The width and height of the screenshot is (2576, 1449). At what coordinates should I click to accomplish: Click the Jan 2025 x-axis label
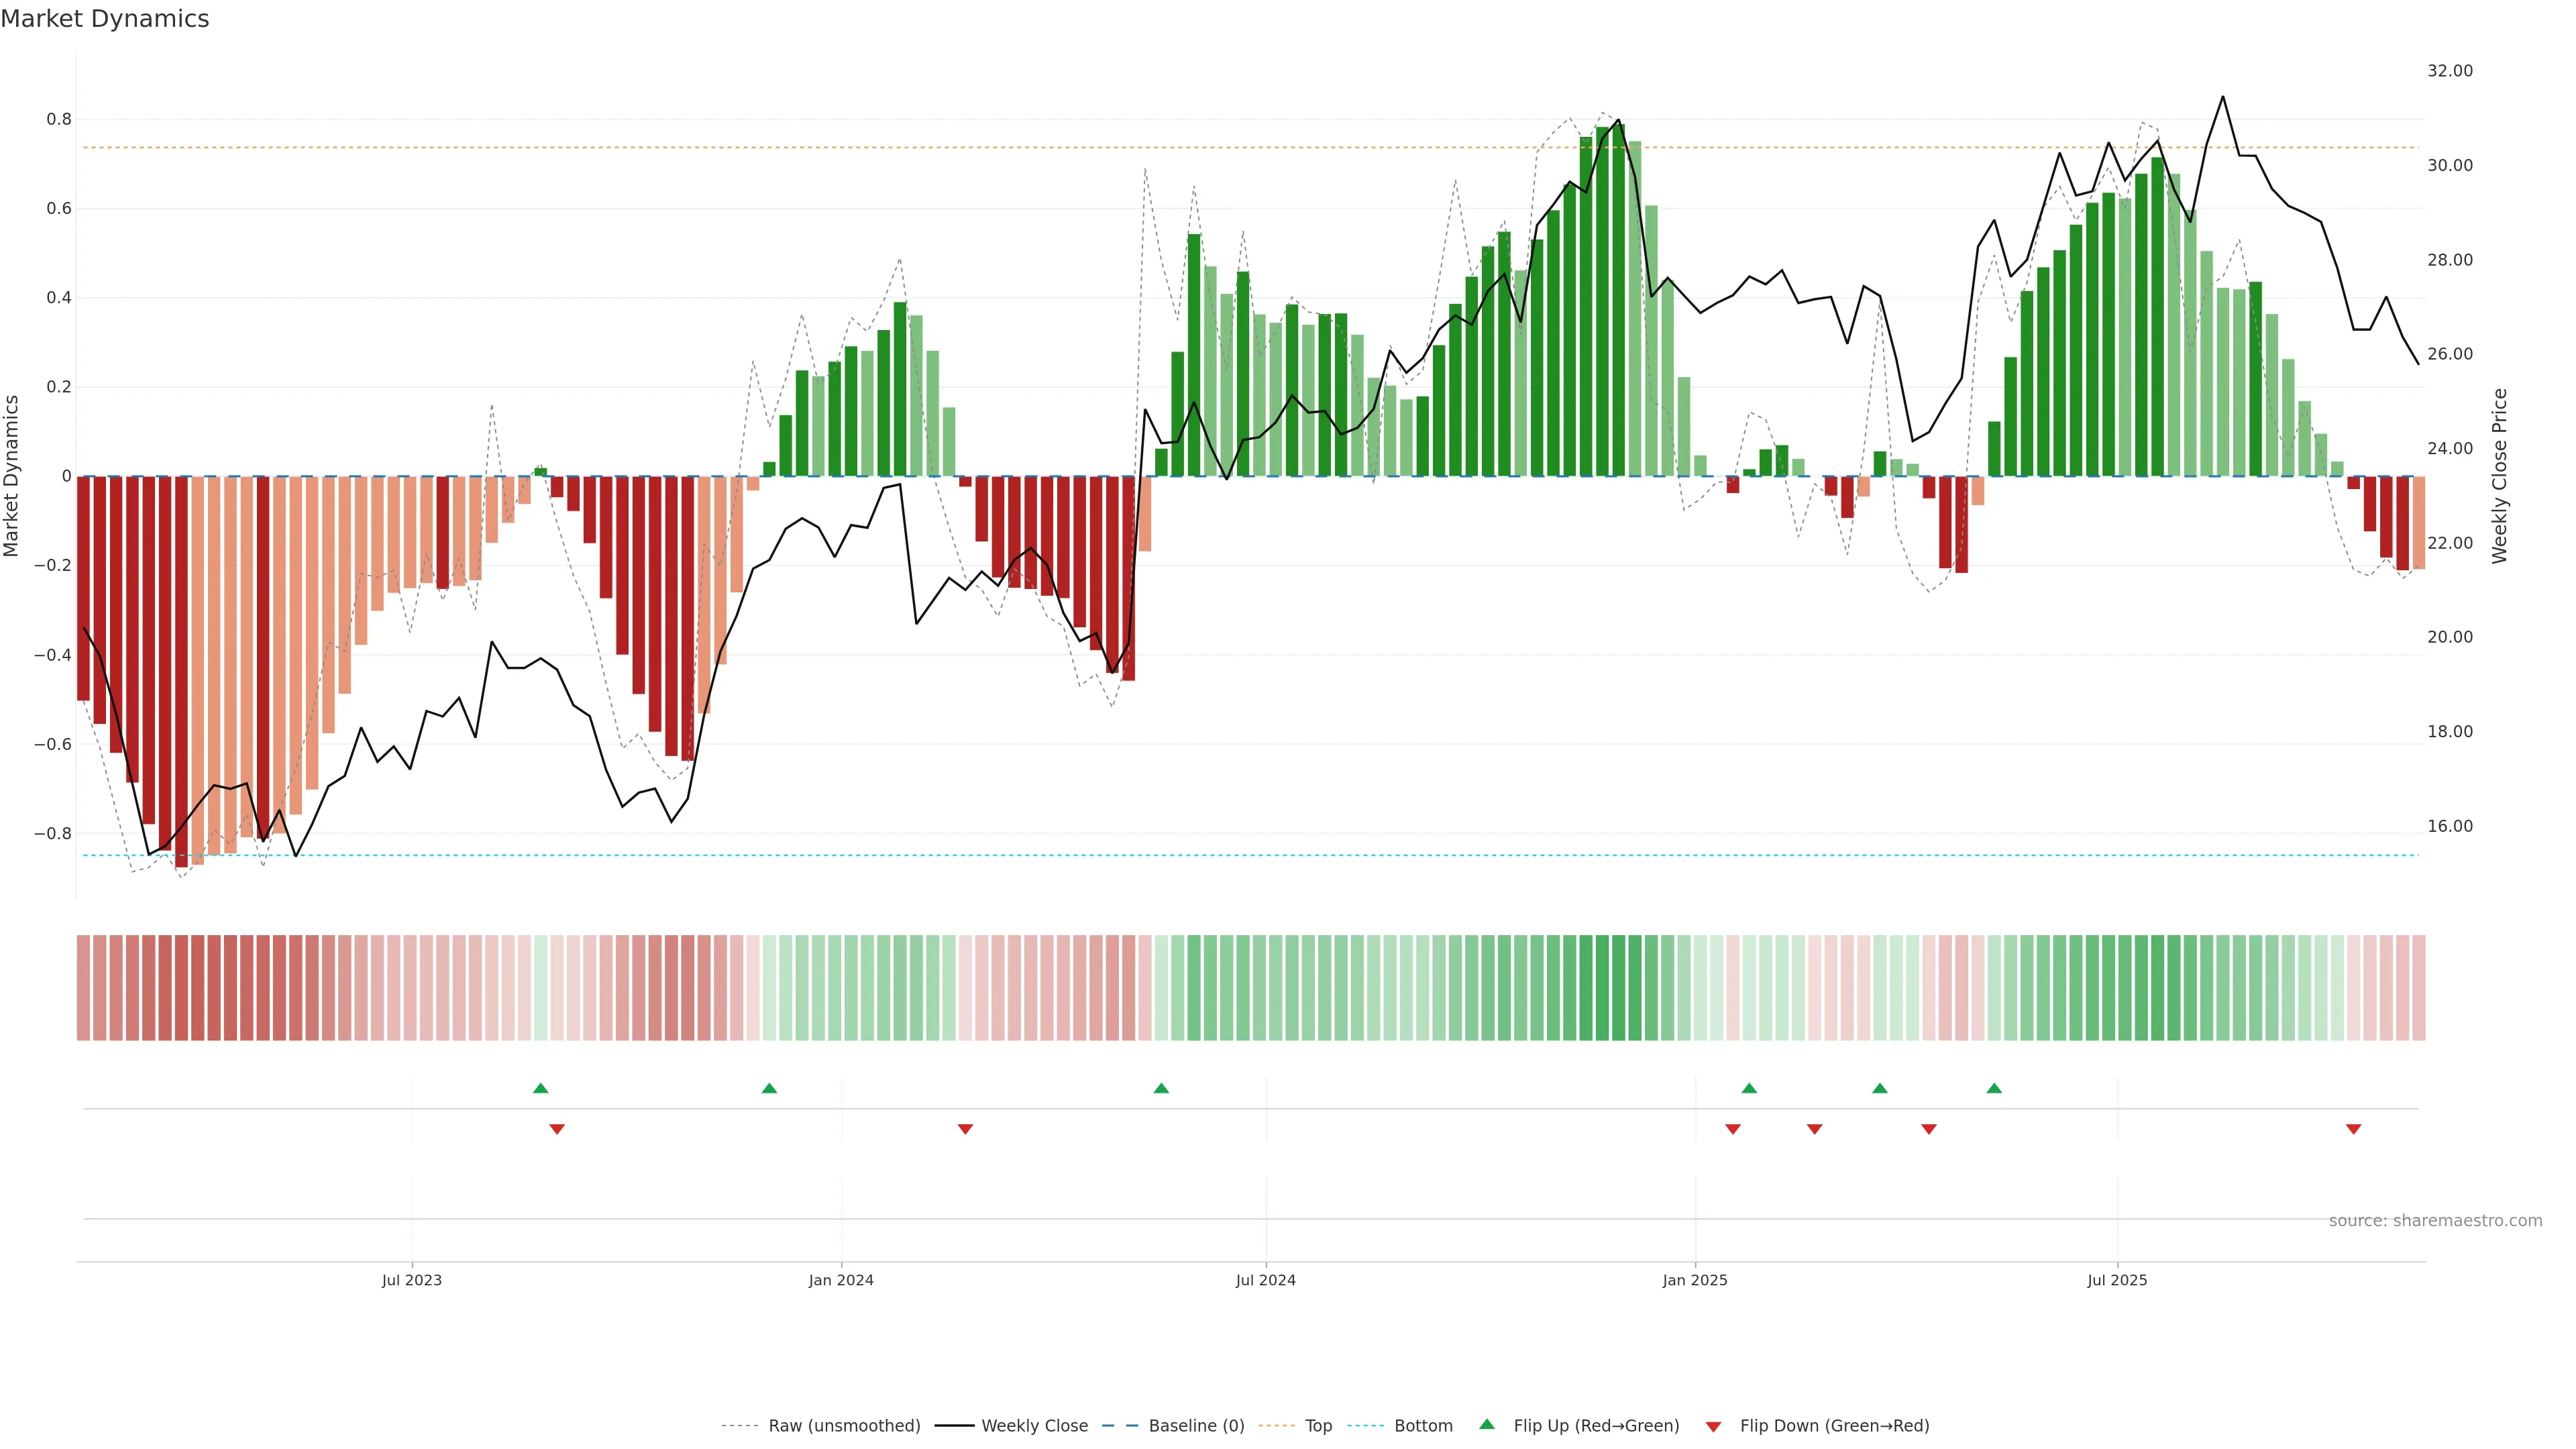[1694, 1280]
